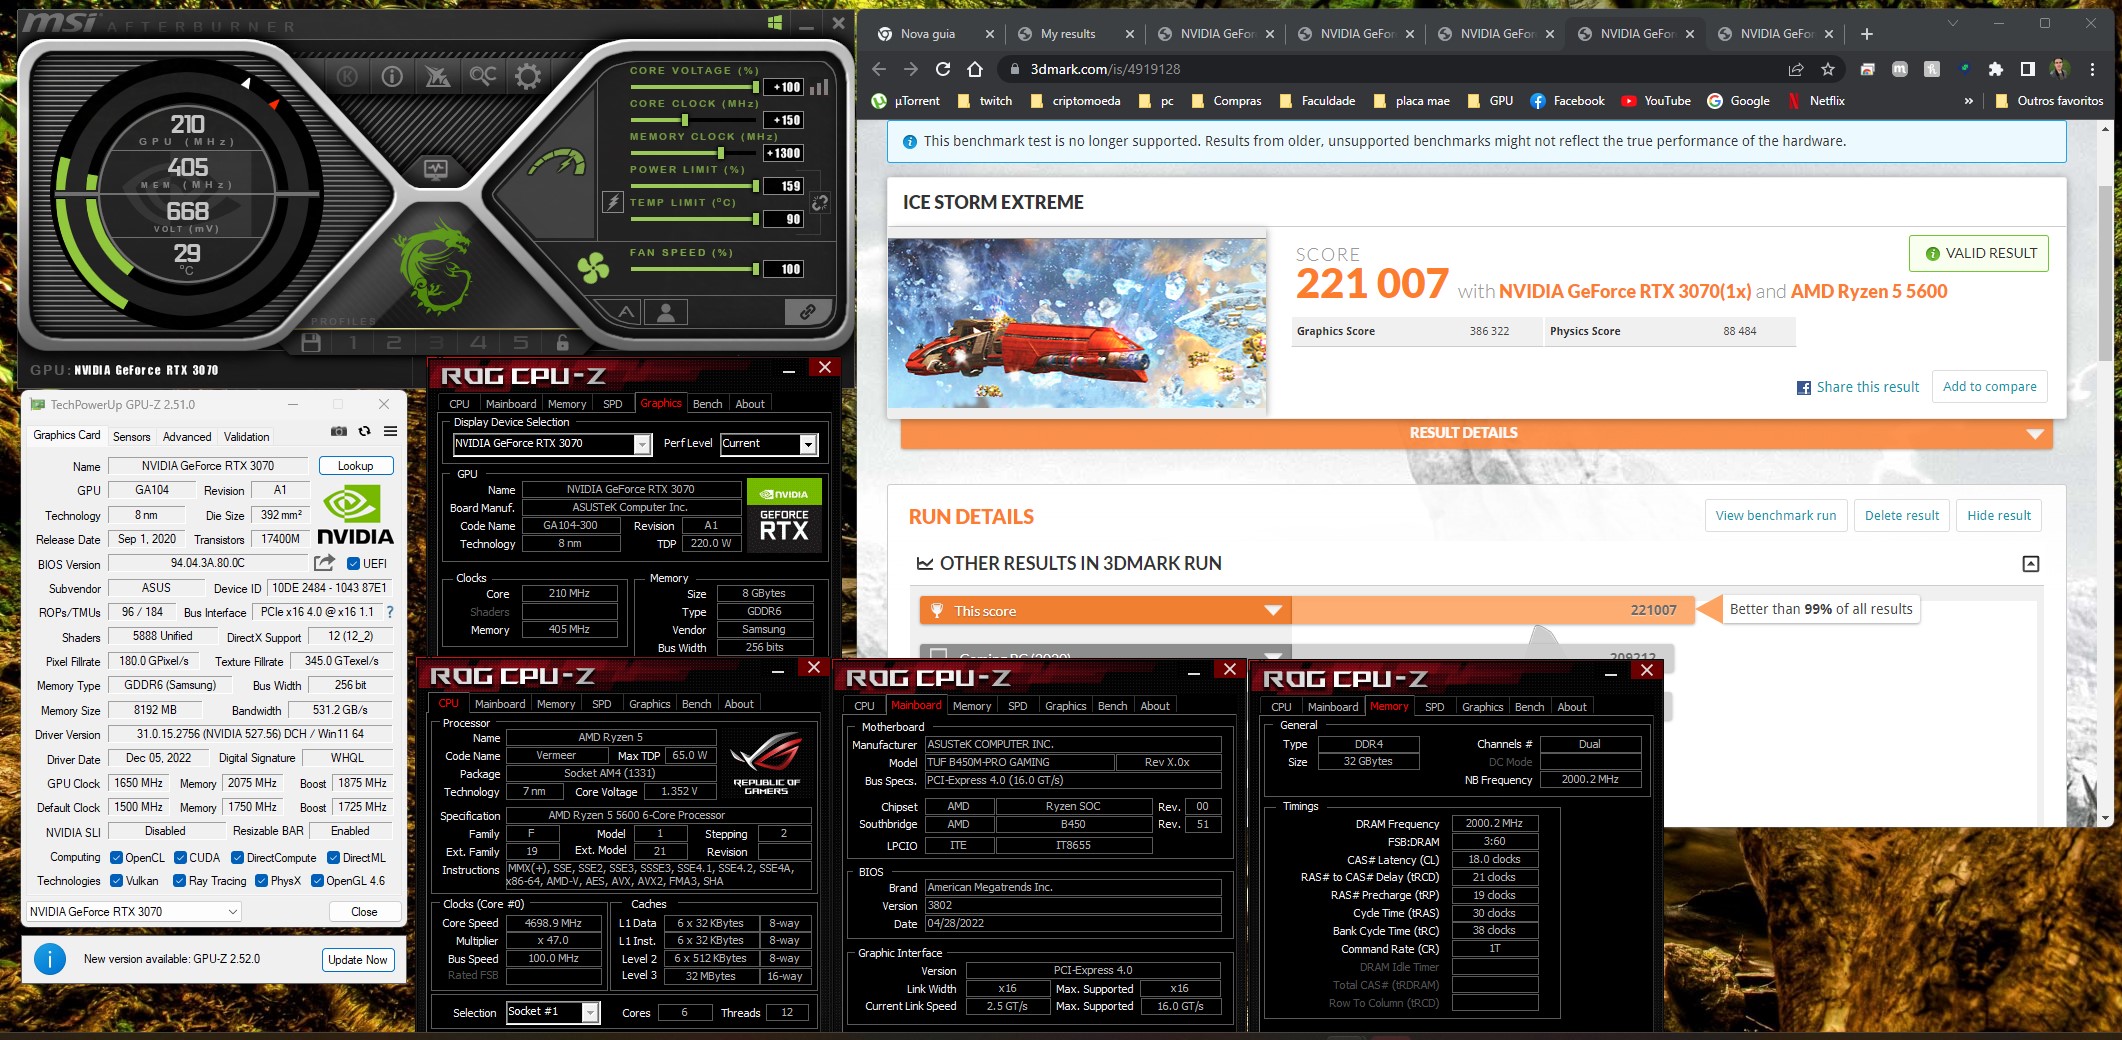Open Afterburner hardware monitor icon
The height and width of the screenshot is (1040, 2122).
click(435, 169)
